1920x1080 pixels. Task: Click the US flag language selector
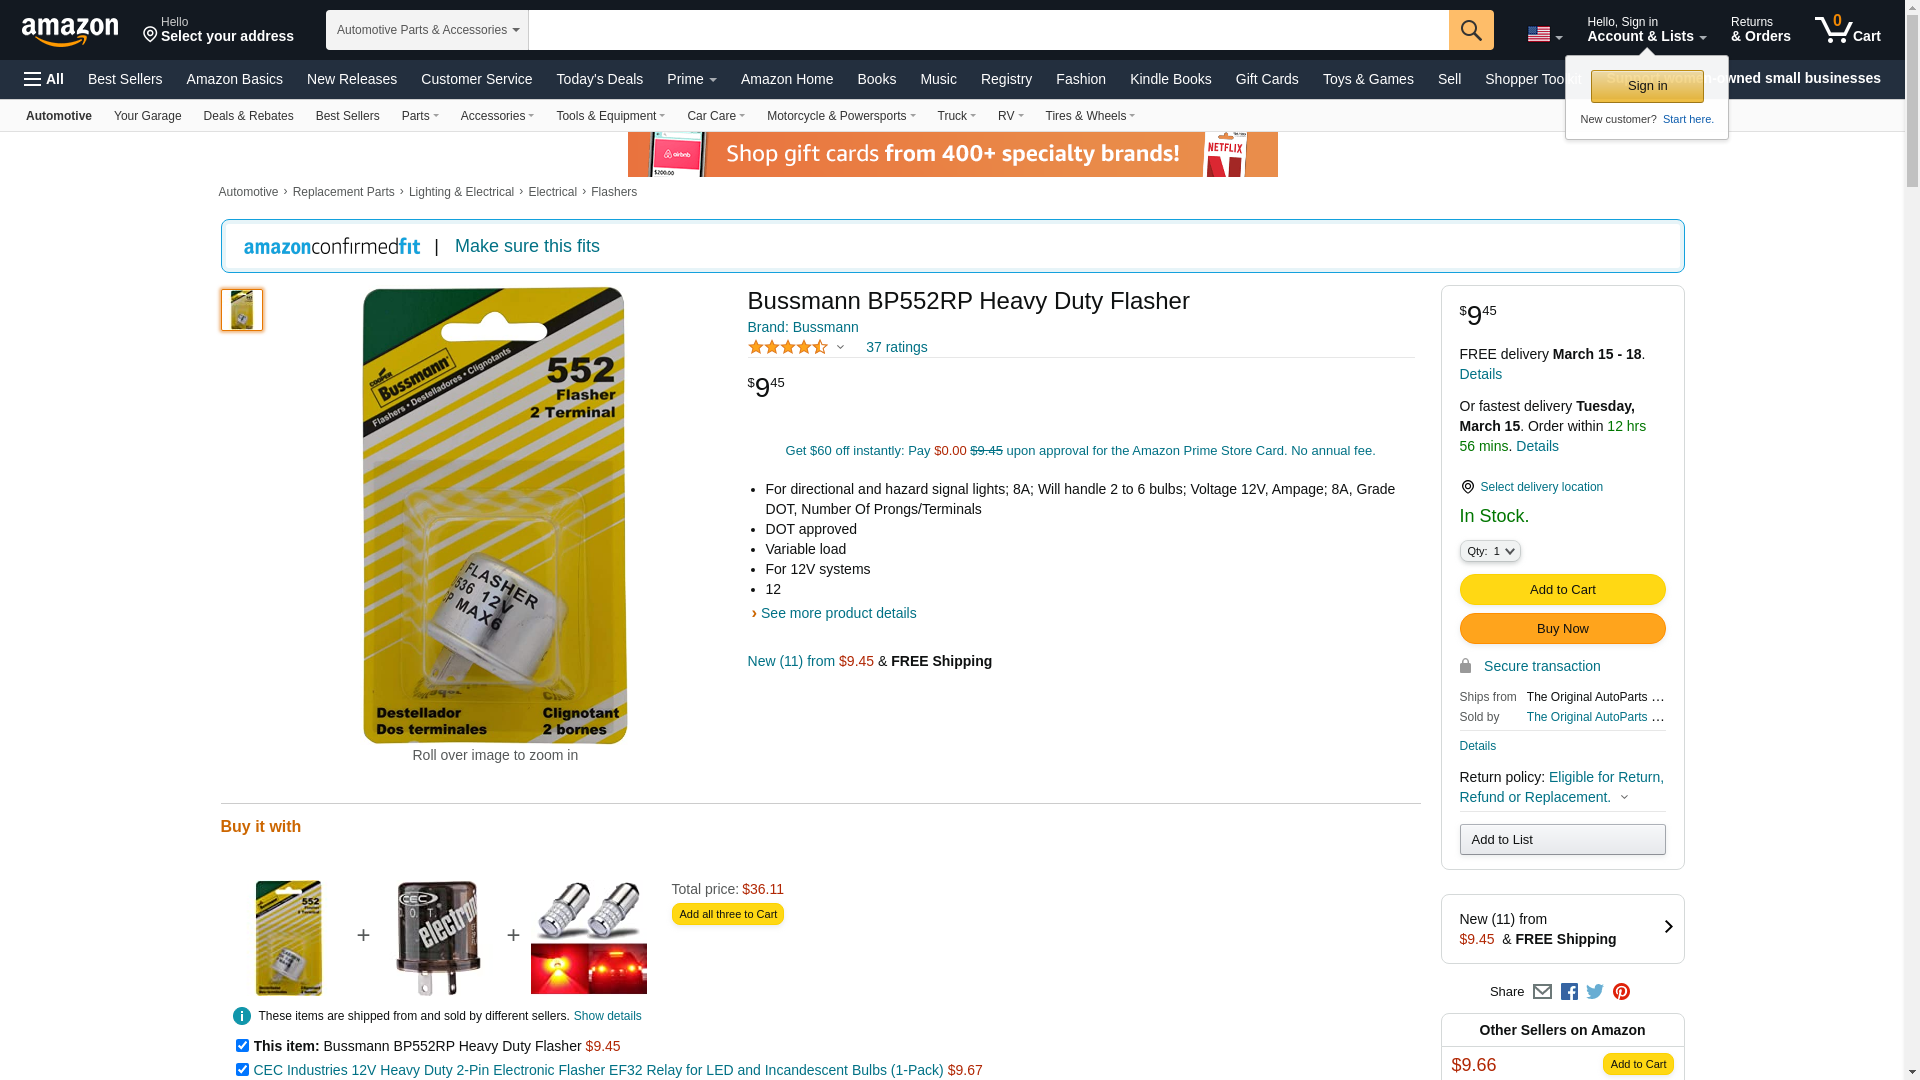(1545, 35)
